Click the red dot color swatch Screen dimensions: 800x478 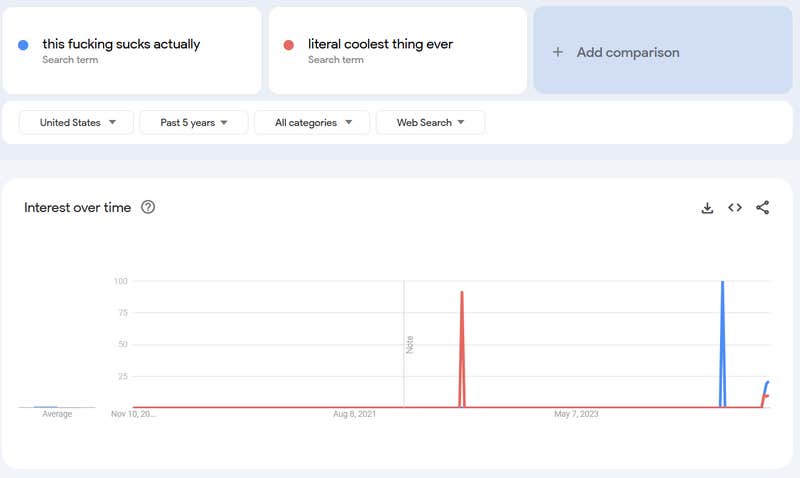(289, 45)
